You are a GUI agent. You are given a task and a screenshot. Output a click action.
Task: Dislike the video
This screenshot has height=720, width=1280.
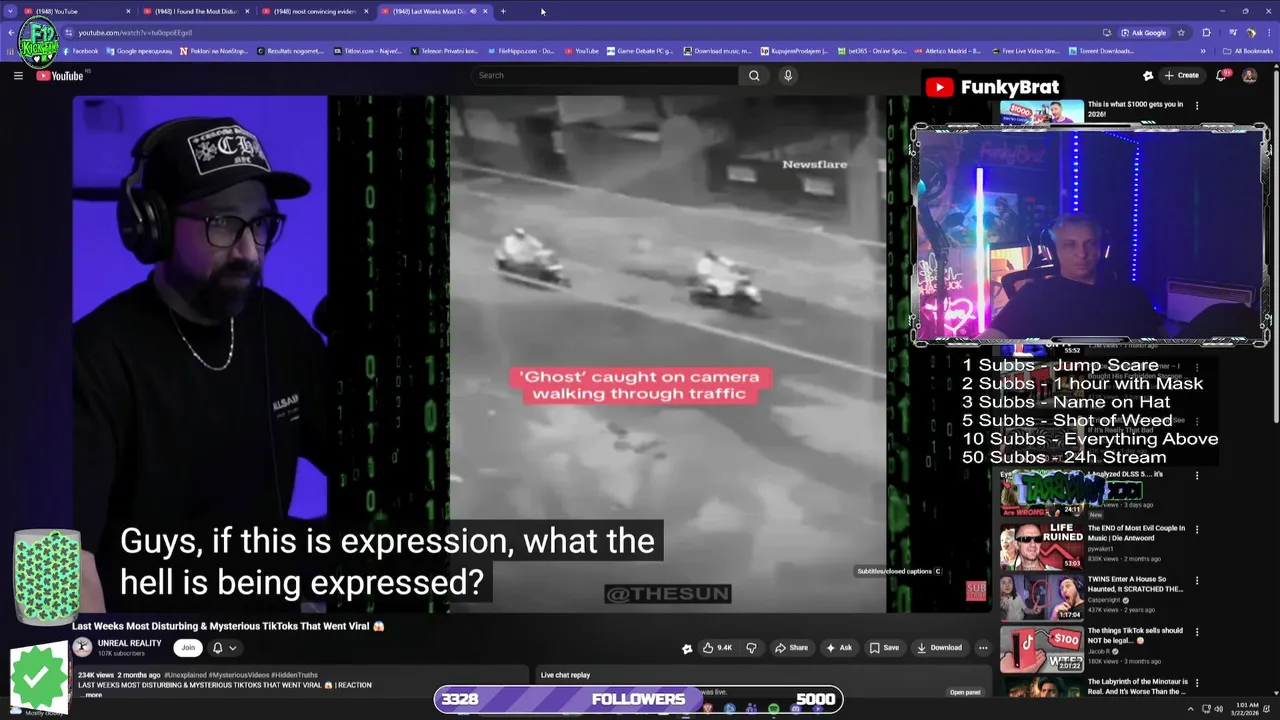(752, 647)
